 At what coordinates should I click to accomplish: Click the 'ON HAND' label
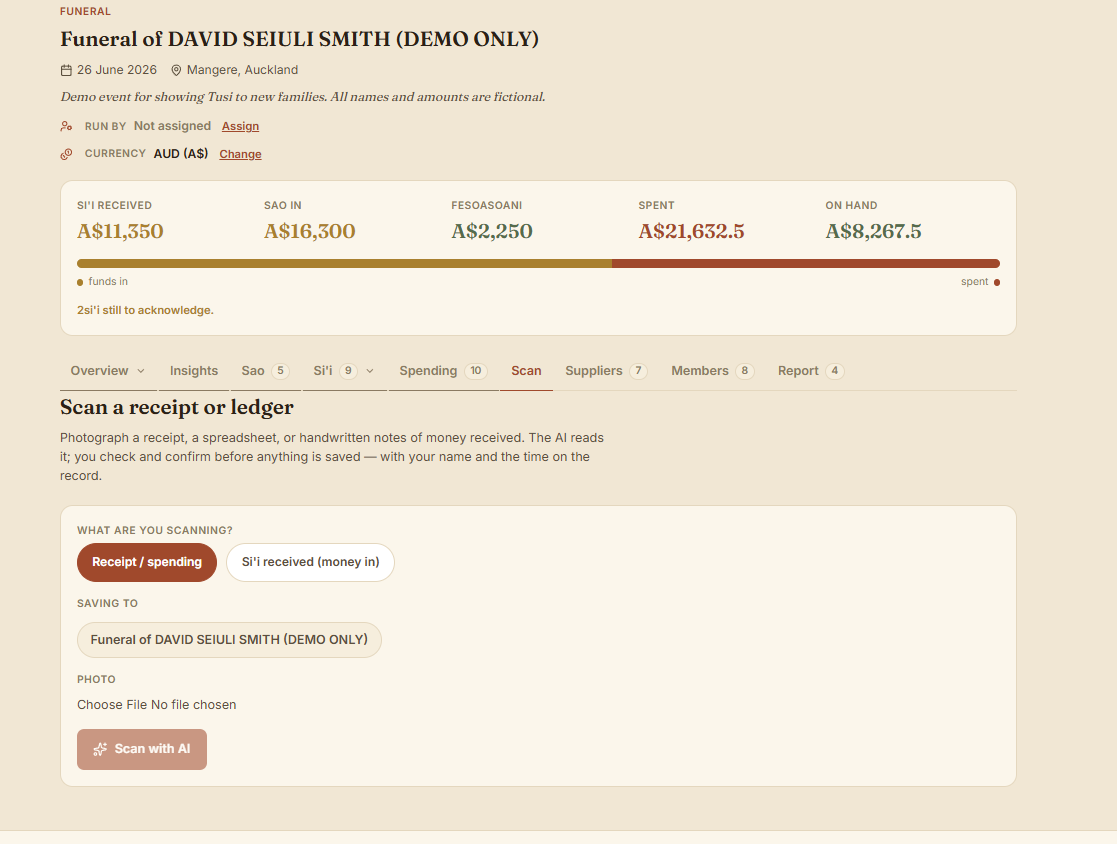coord(851,205)
